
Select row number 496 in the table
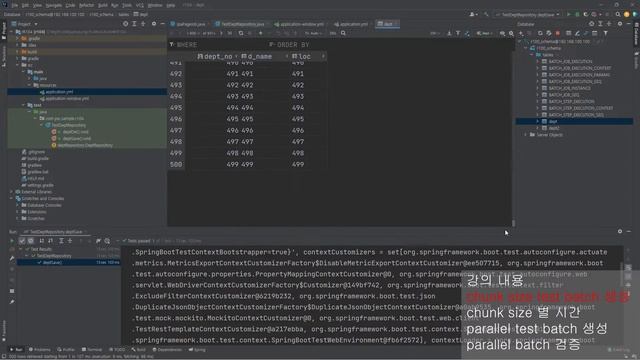pos(176,119)
